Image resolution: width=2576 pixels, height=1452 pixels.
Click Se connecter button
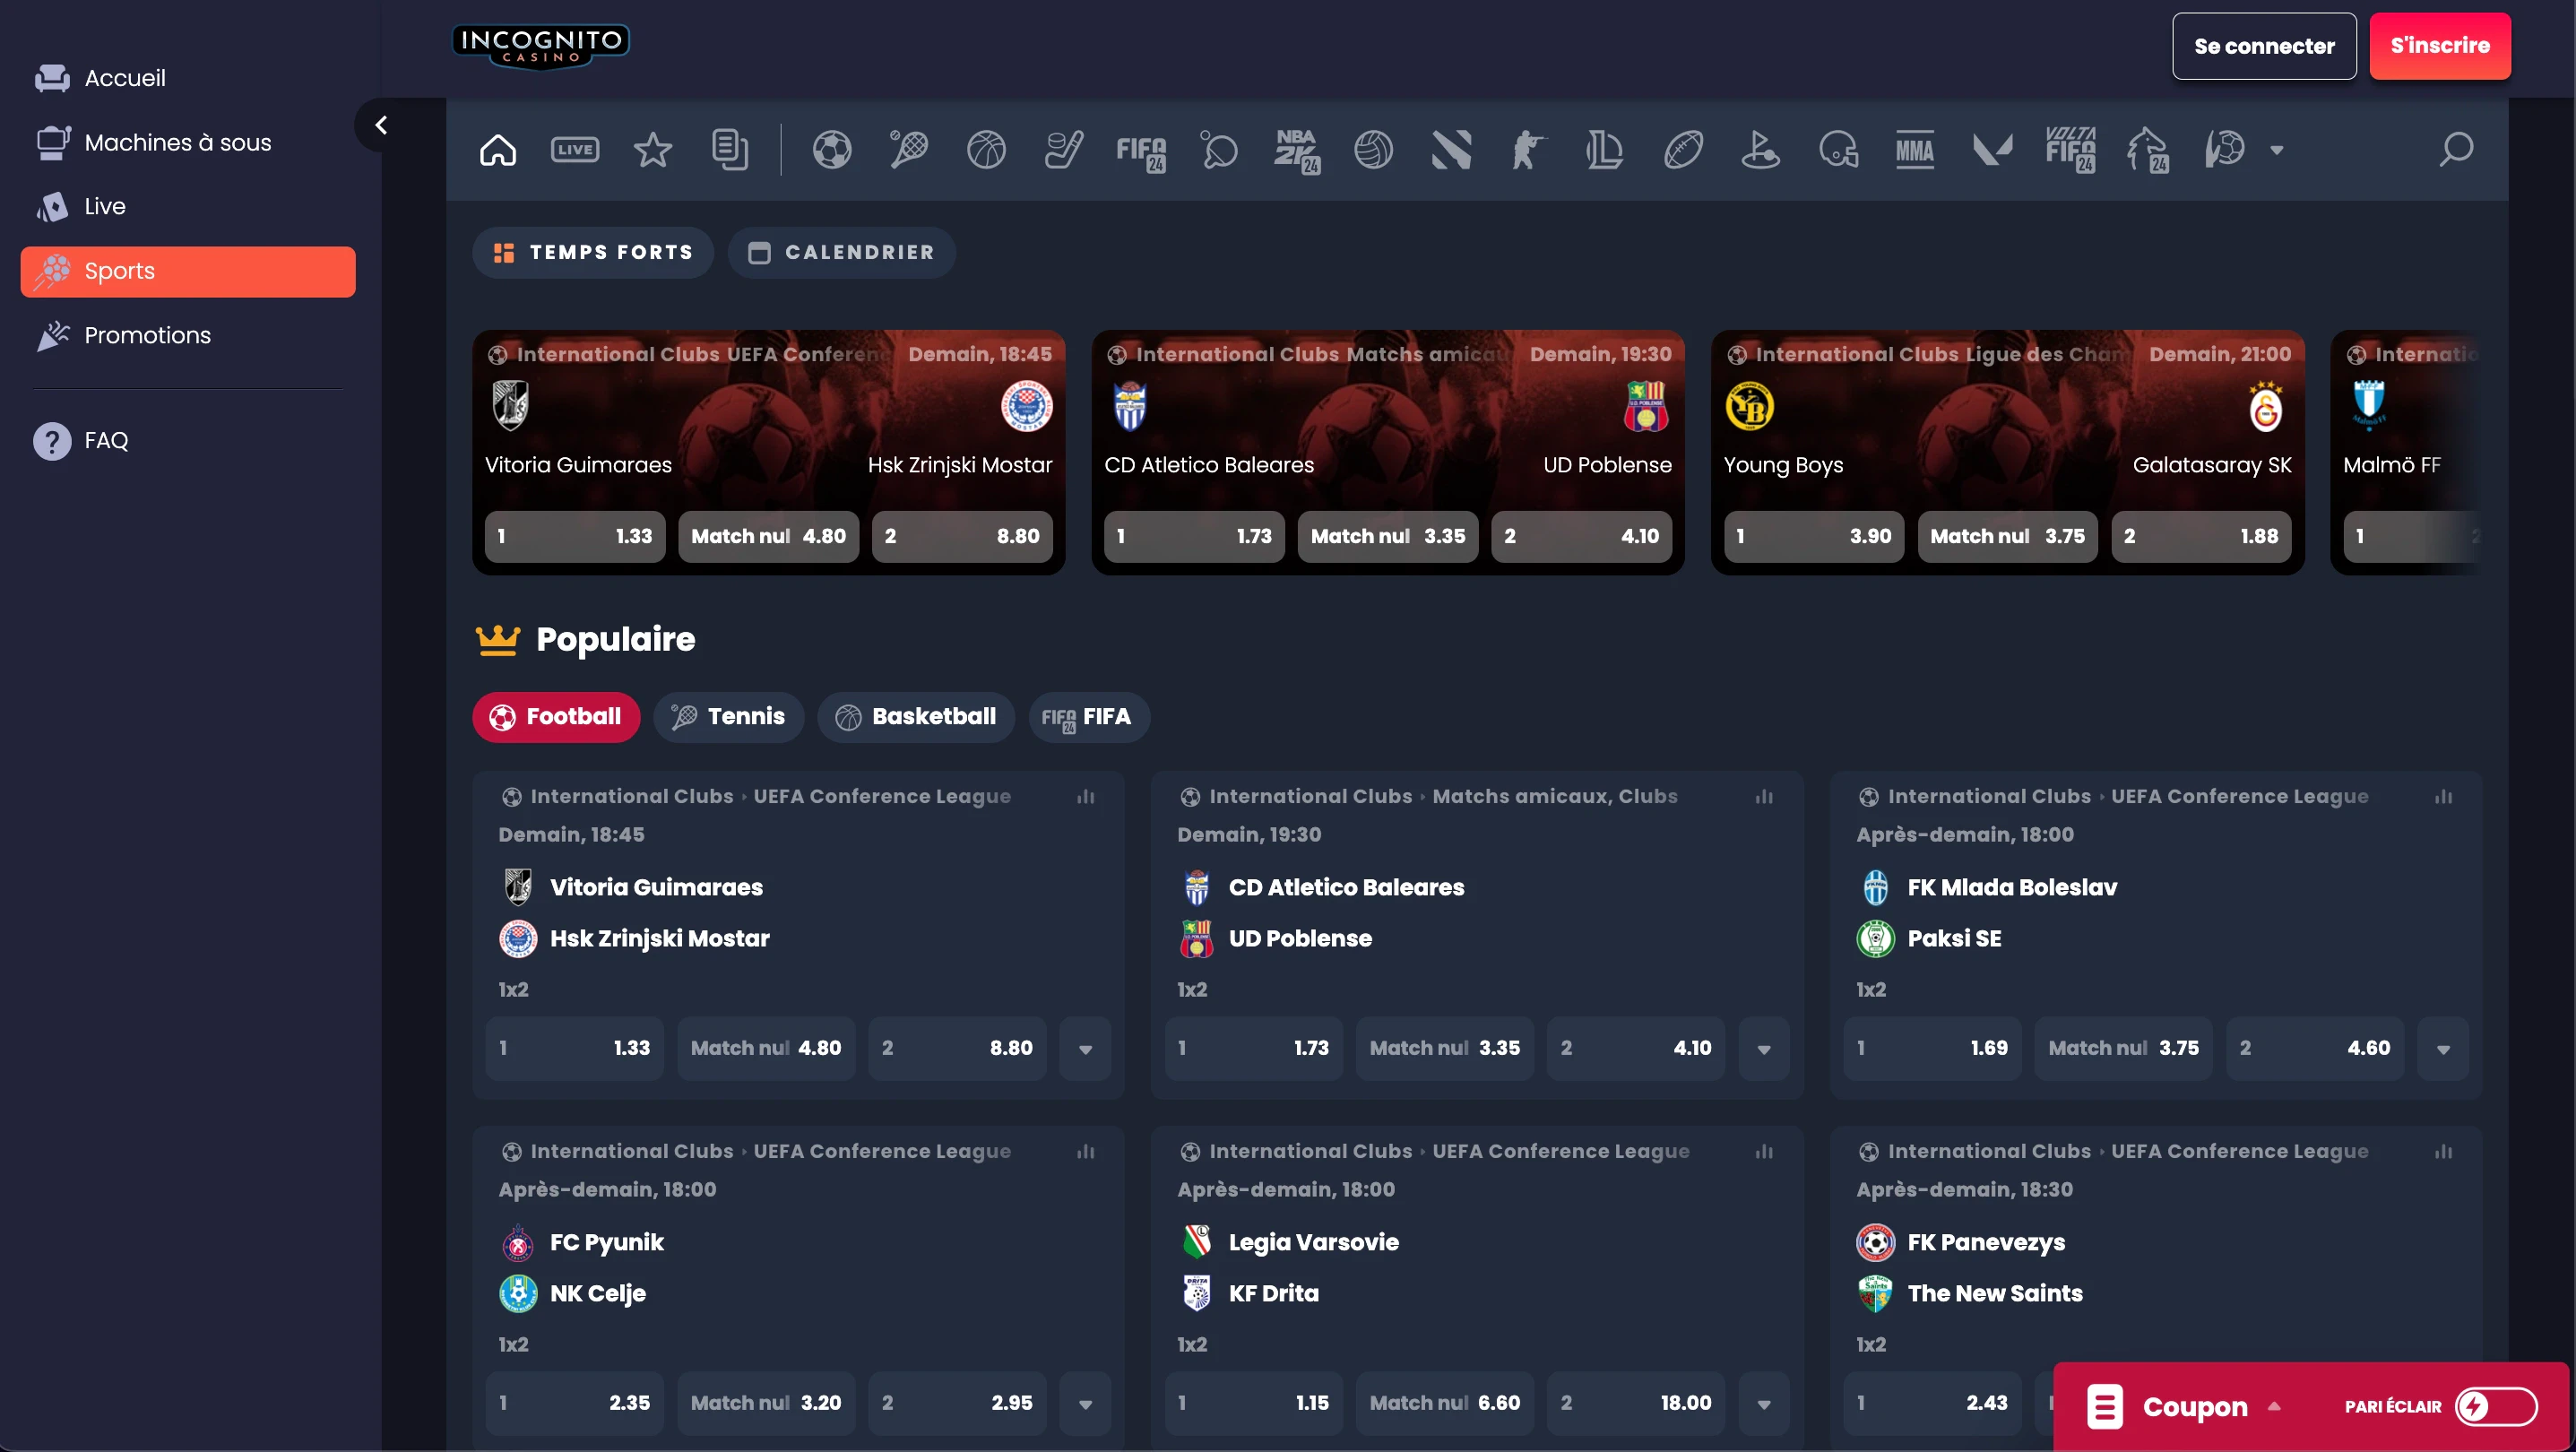click(2264, 46)
